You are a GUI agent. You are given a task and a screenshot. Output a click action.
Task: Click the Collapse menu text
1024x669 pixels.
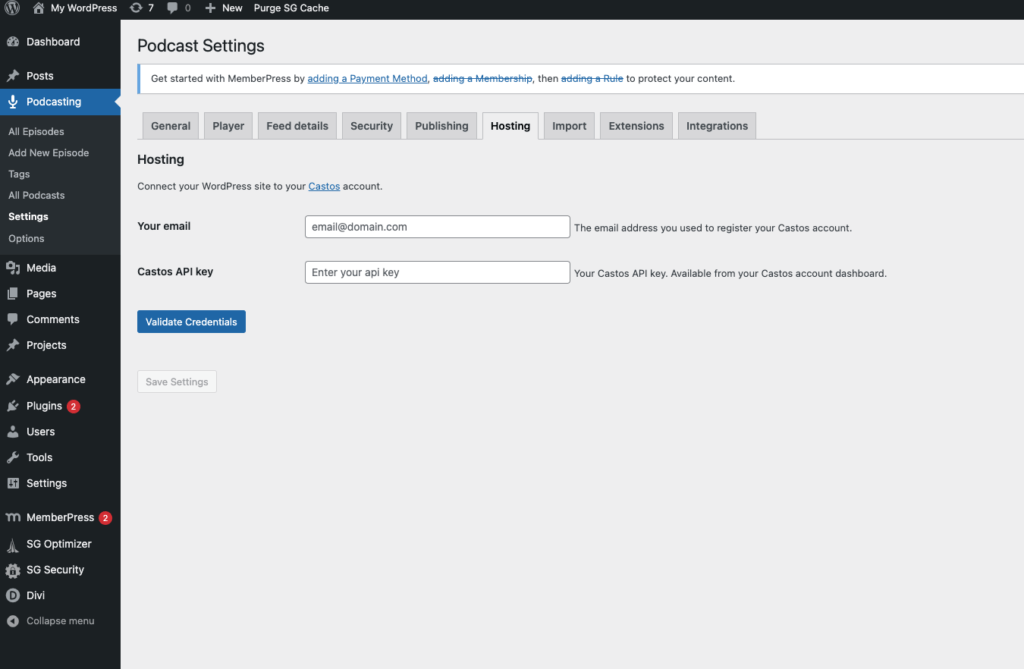pyautogui.click(x=60, y=621)
